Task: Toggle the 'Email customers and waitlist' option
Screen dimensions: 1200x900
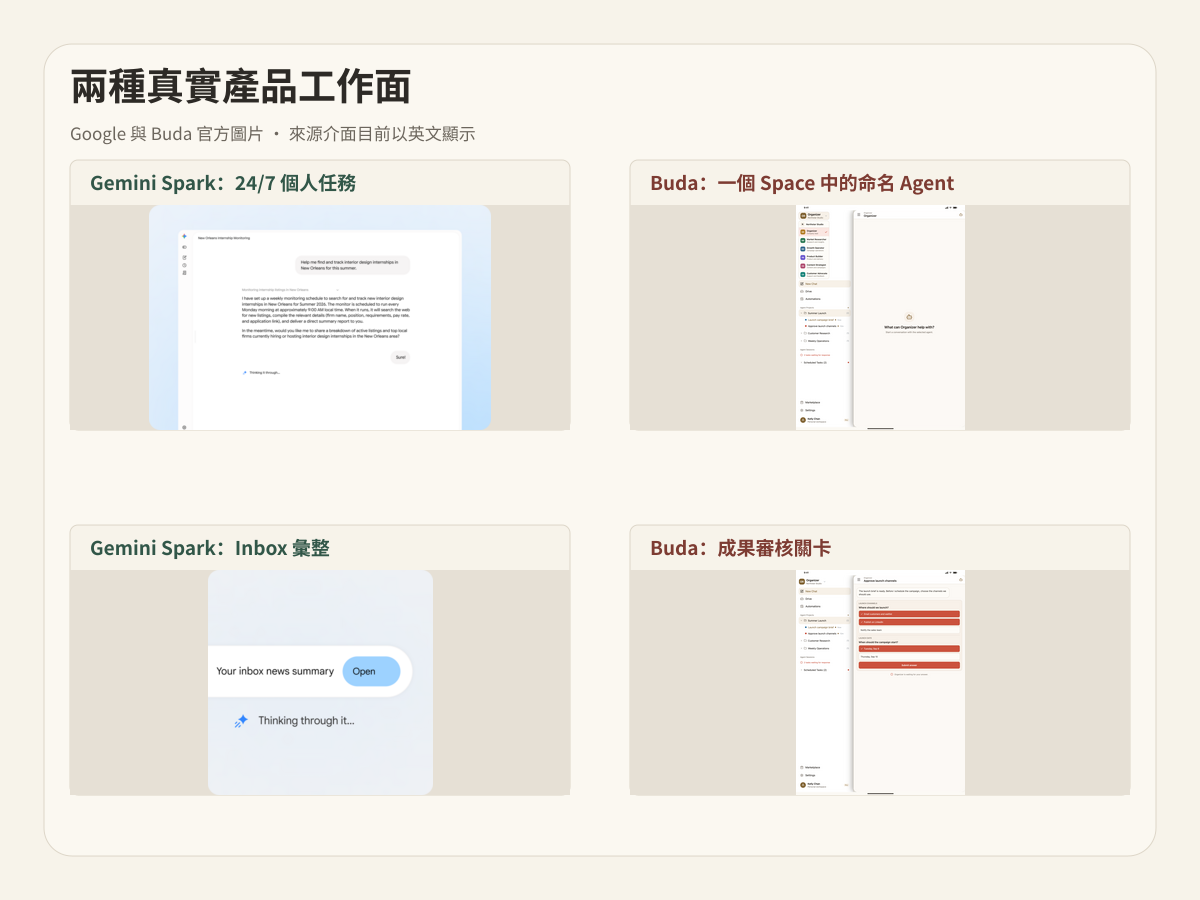Action: (x=909, y=614)
